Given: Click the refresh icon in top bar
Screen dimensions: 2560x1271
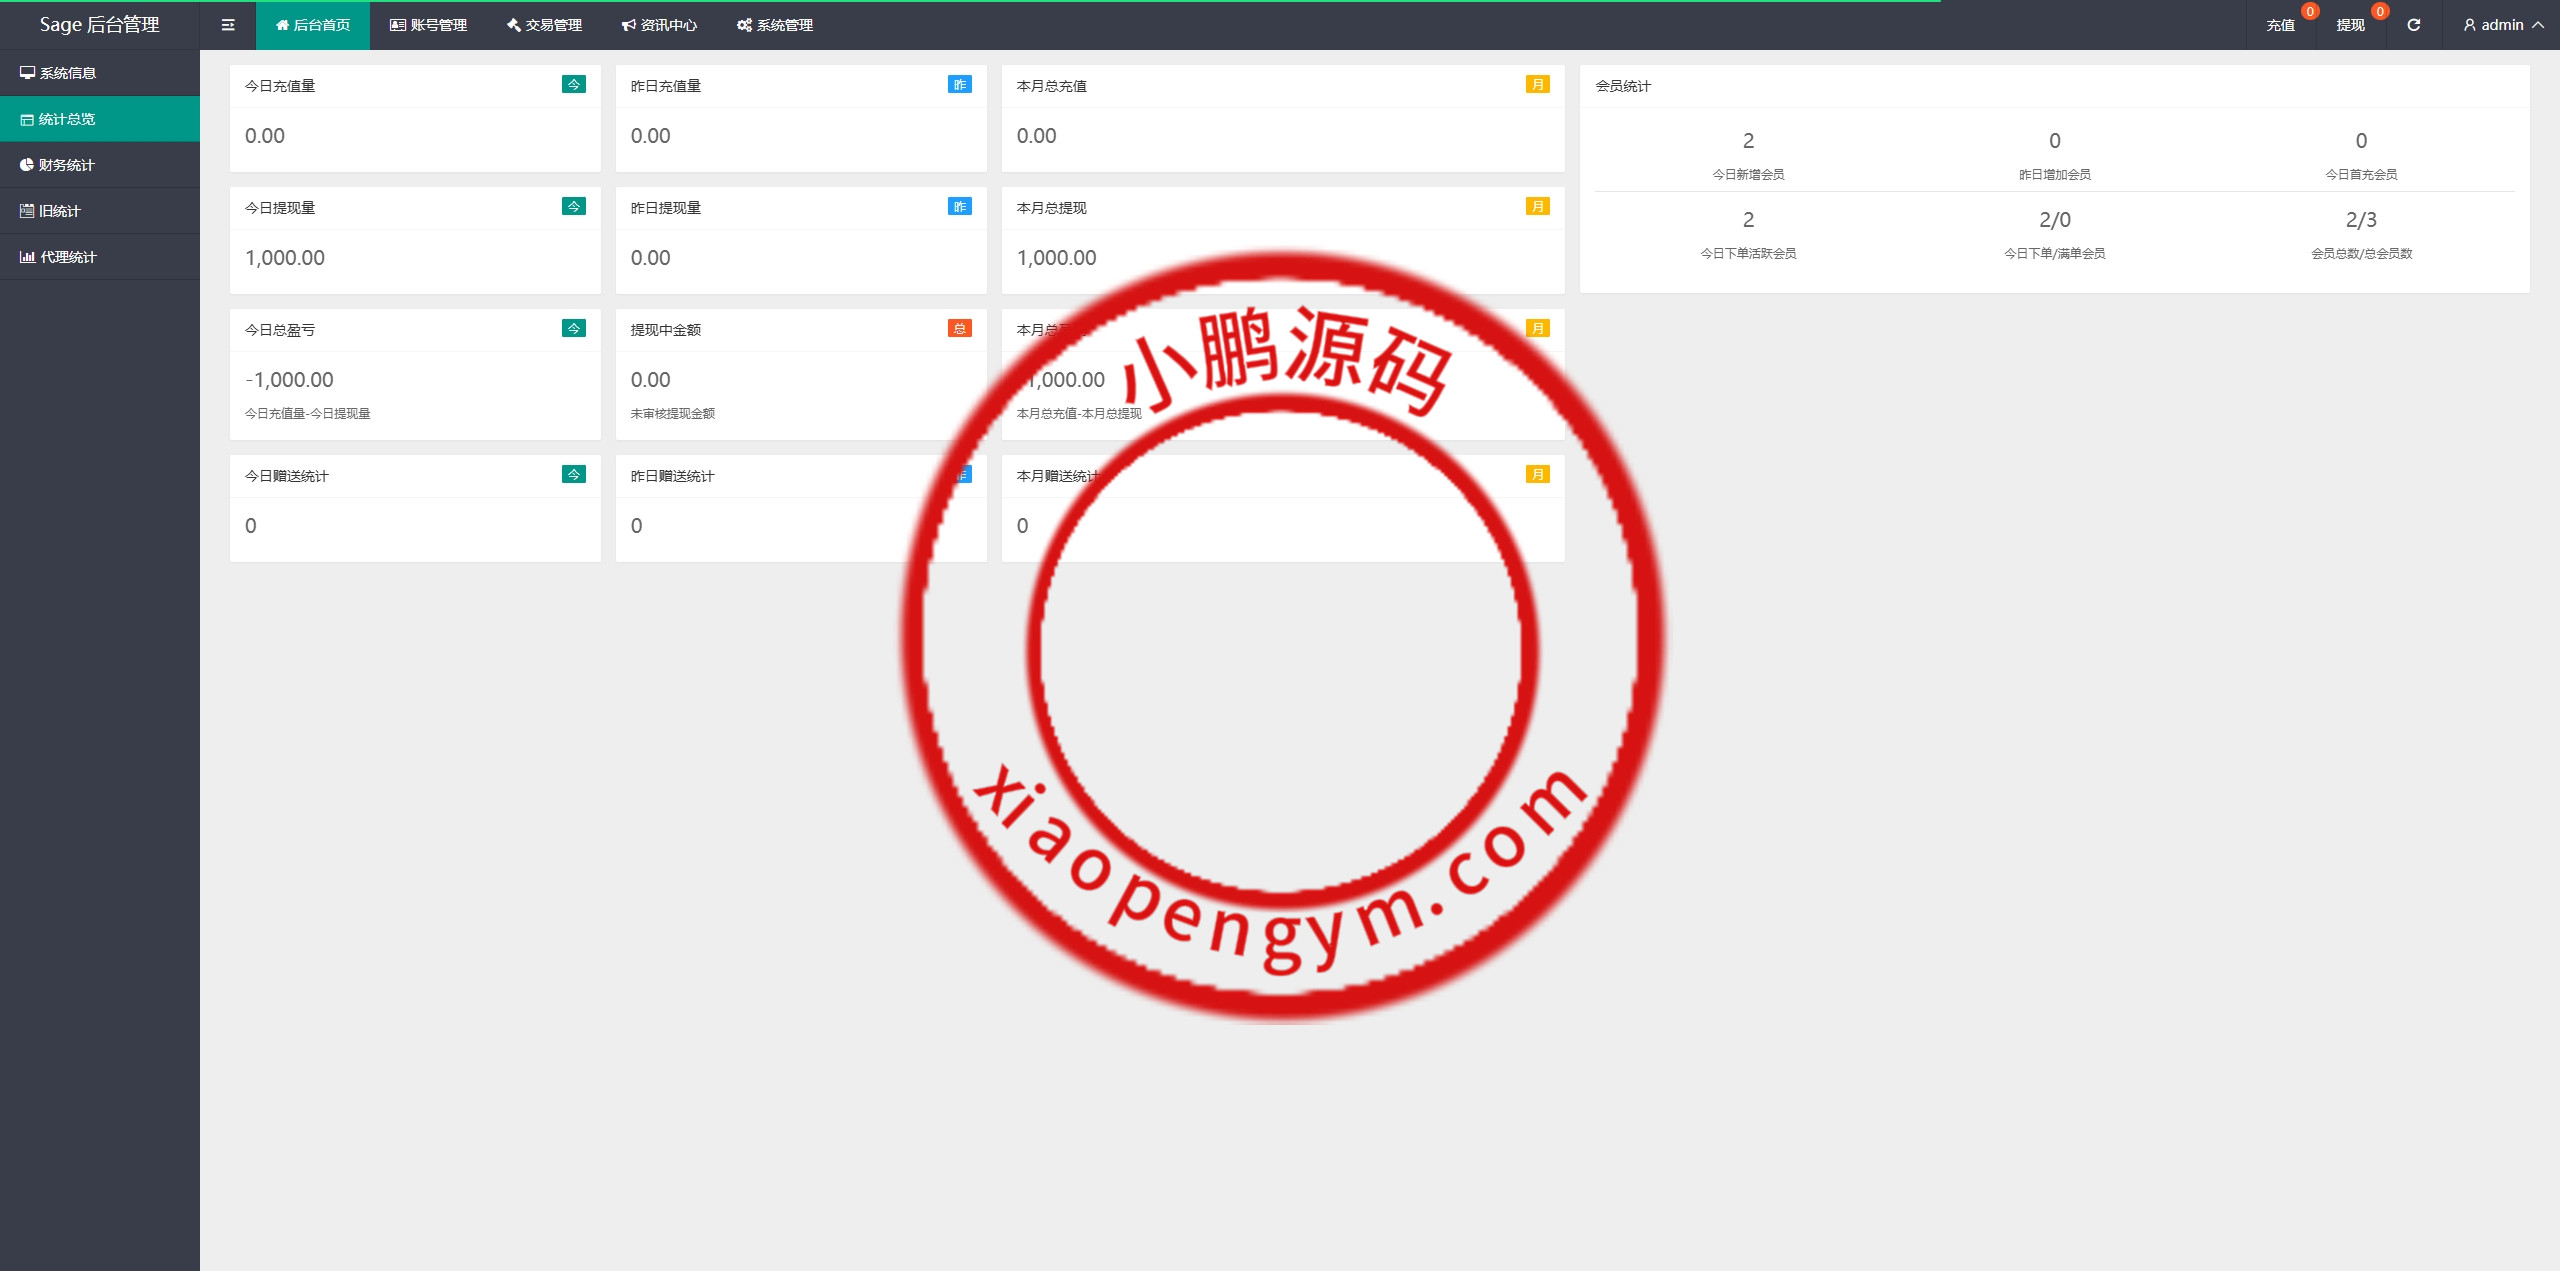Looking at the screenshot, I should (x=2413, y=25).
